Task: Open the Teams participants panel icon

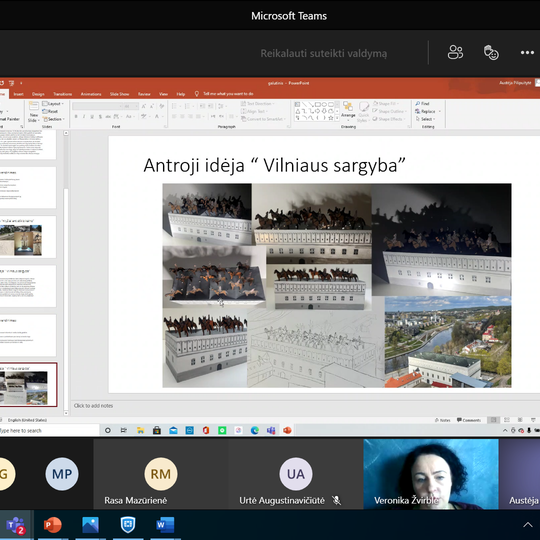Action: (455, 53)
